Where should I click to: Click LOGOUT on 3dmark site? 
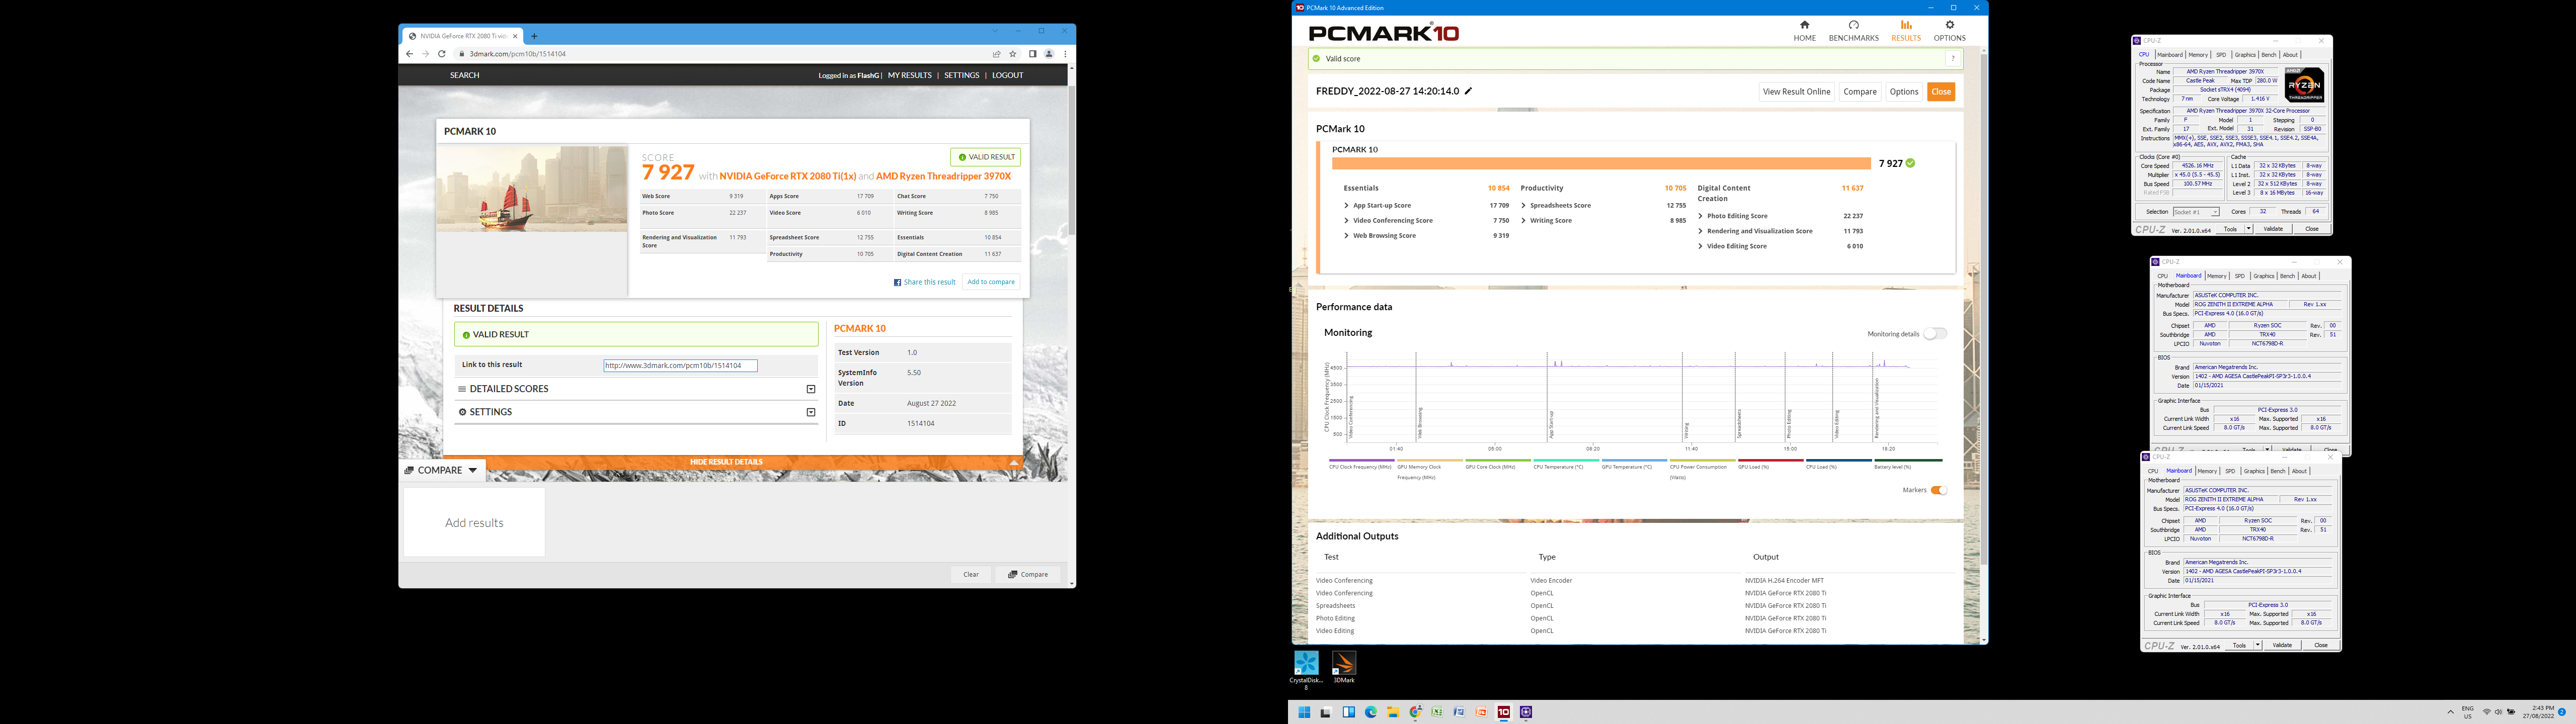(1007, 75)
